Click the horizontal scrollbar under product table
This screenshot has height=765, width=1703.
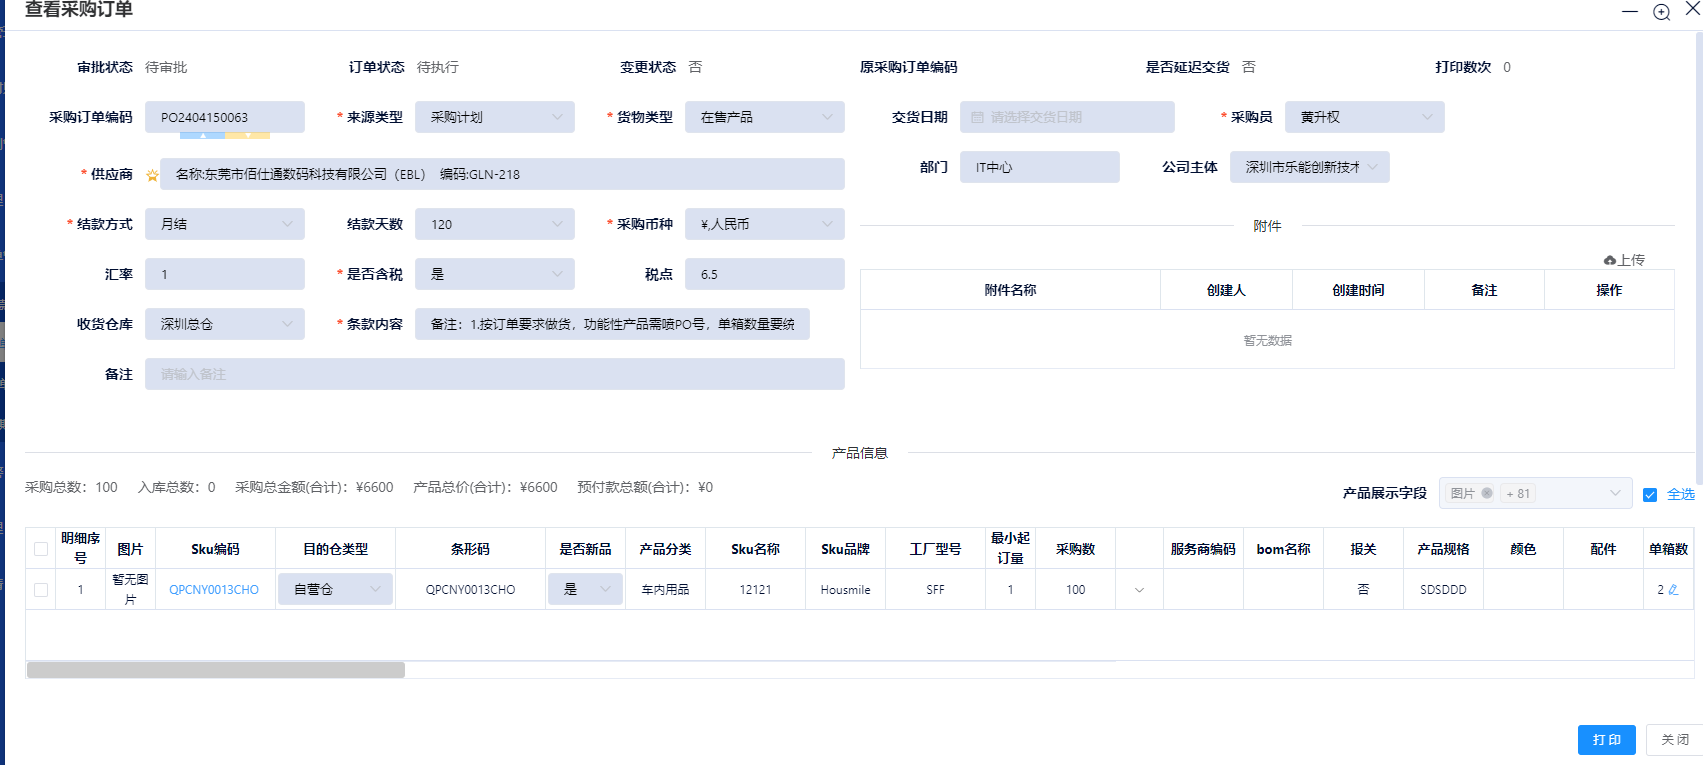[x=216, y=670]
